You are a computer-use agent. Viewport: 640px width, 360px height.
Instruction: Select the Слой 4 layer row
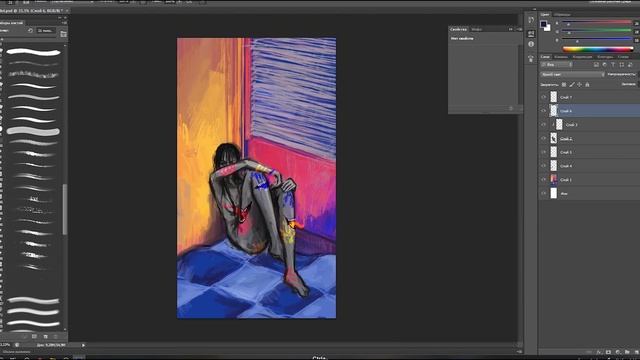coord(589,166)
